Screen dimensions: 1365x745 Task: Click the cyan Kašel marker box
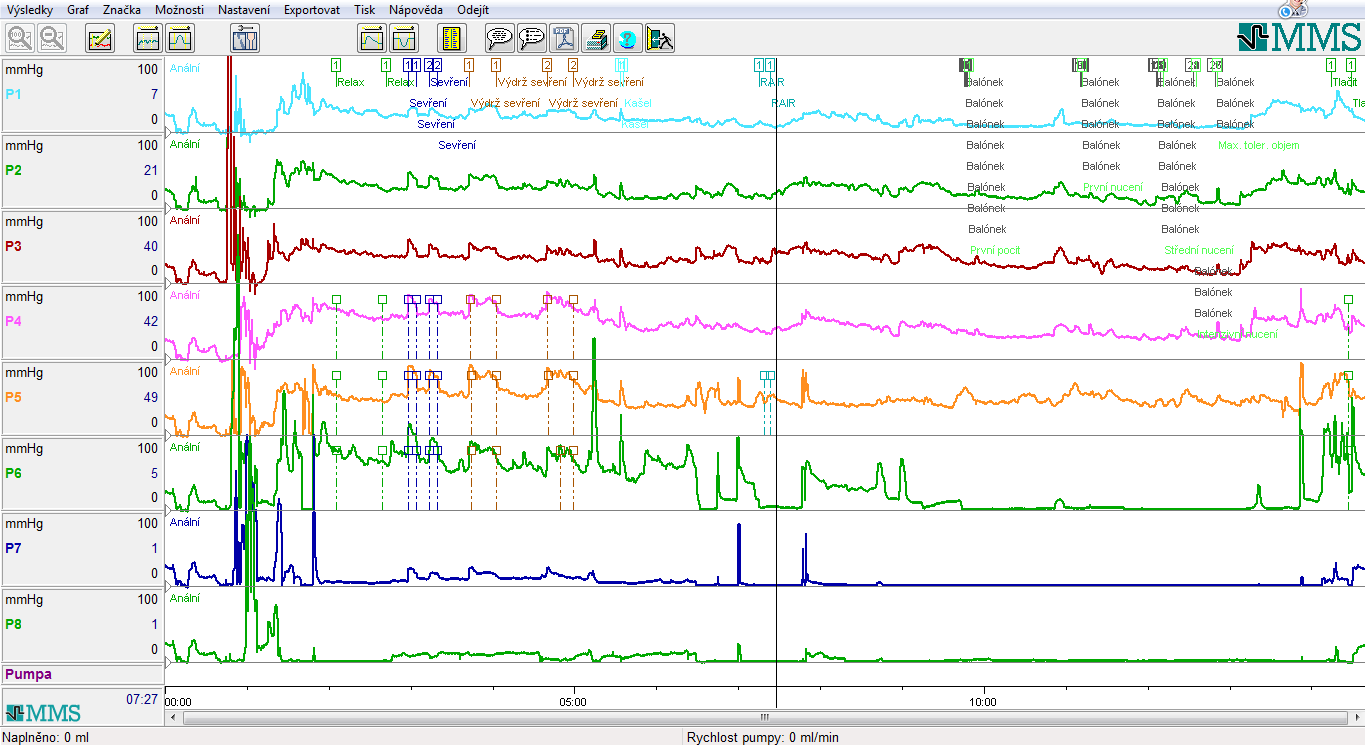click(x=621, y=64)
